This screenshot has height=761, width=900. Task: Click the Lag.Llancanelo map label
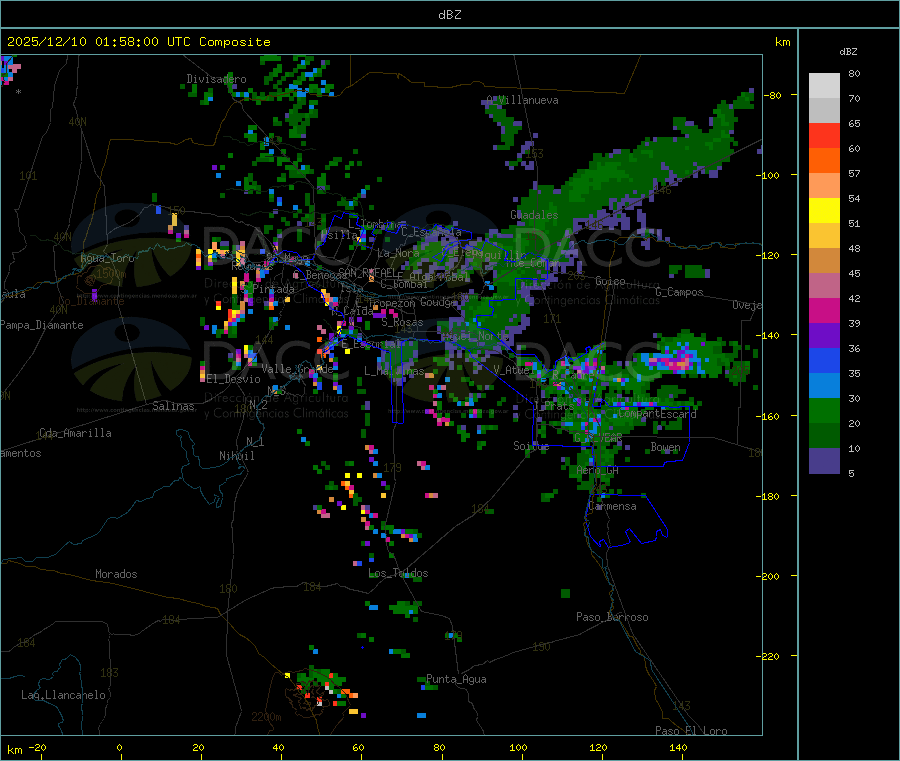pos(64,696)
